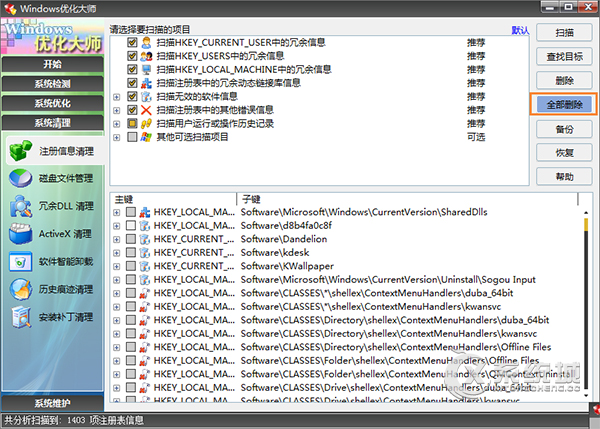The width and height of the screenshot is (600, 429).
Task: Check the Software\Dandelion result checkbox
Action: pos(131,239)
